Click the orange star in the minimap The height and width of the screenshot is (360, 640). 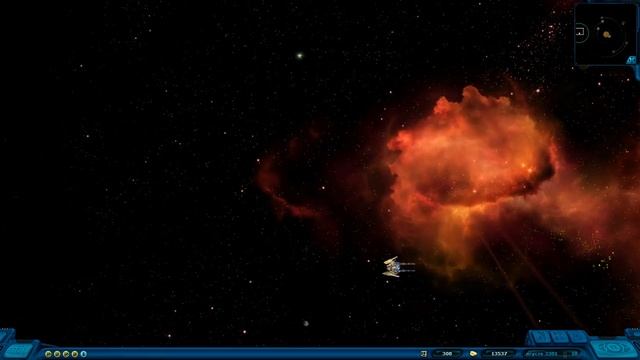[607, 35]
